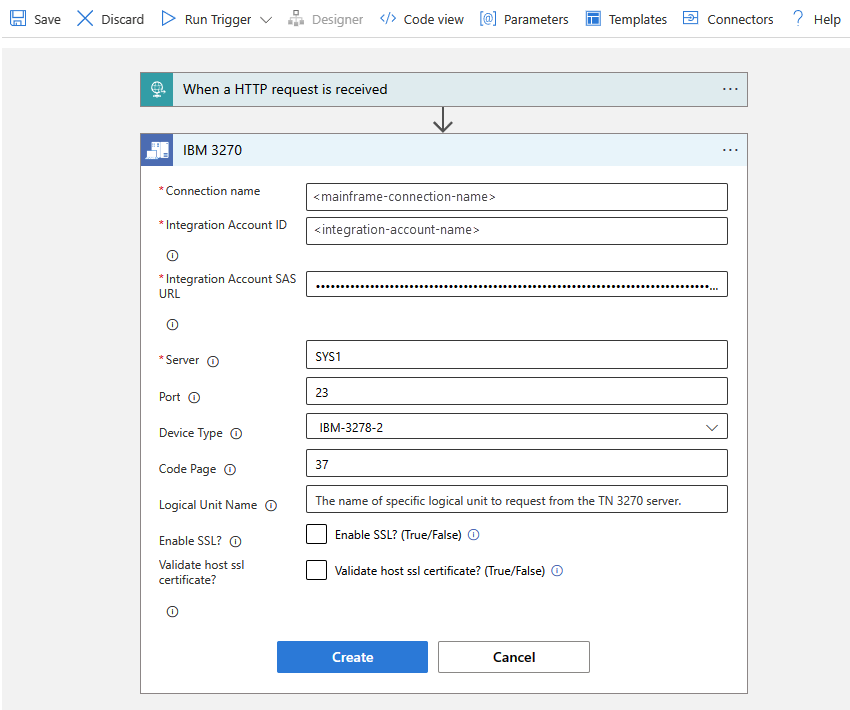Check the Validate host ssl certificate checkbox
Screen dimensions: 850x710
[317, 570]
